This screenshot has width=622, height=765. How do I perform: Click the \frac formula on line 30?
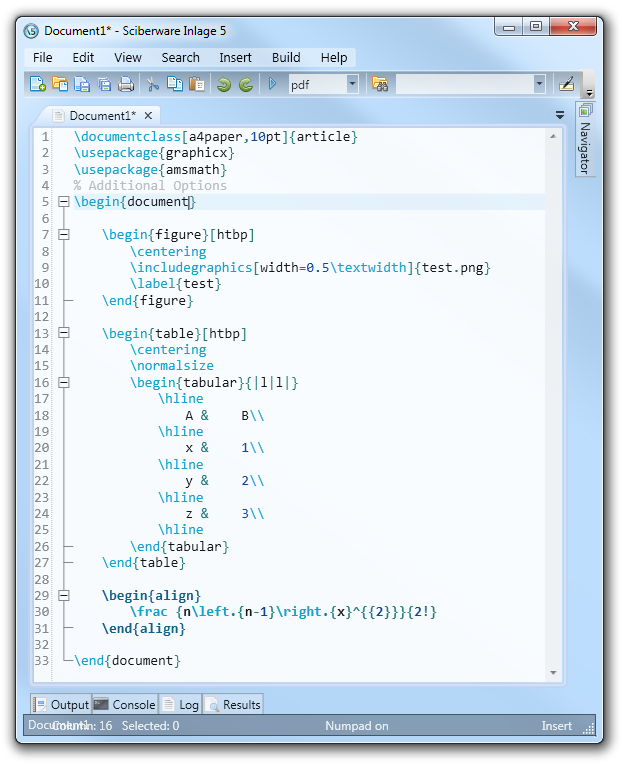coord(283,611)
